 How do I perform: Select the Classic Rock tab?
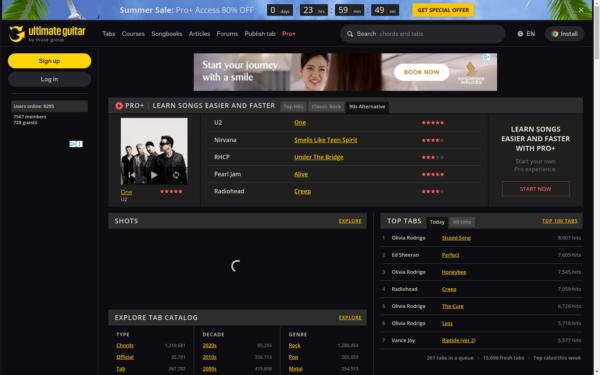tap(326, 107)
